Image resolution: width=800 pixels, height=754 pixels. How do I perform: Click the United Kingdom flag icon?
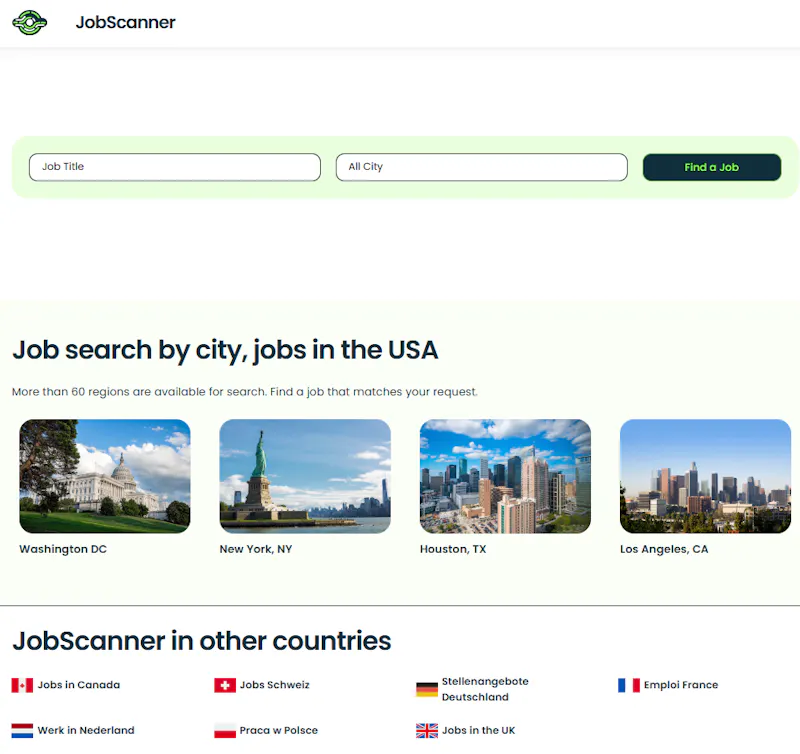[427, 731]
